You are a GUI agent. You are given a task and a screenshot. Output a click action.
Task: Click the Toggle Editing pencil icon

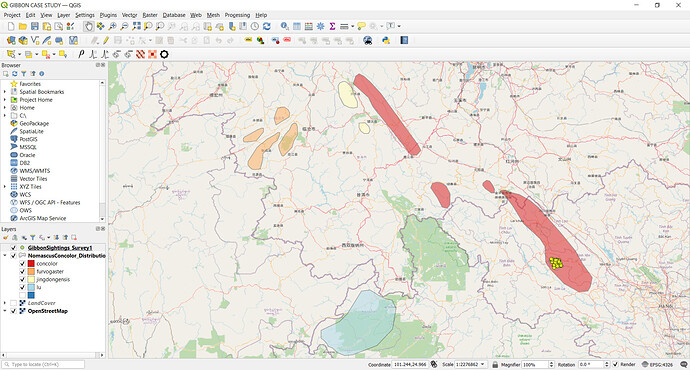(x=106, y=40)
